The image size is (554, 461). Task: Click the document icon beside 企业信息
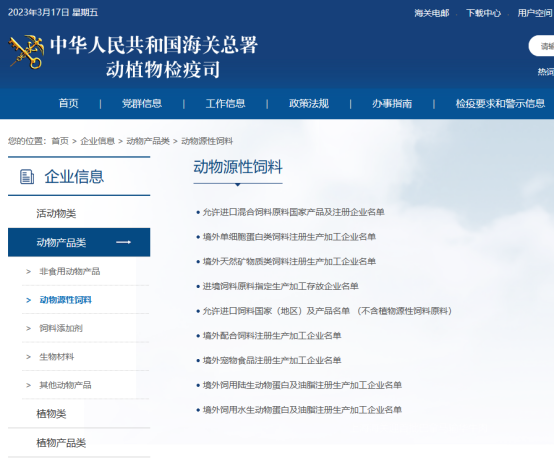27,177
